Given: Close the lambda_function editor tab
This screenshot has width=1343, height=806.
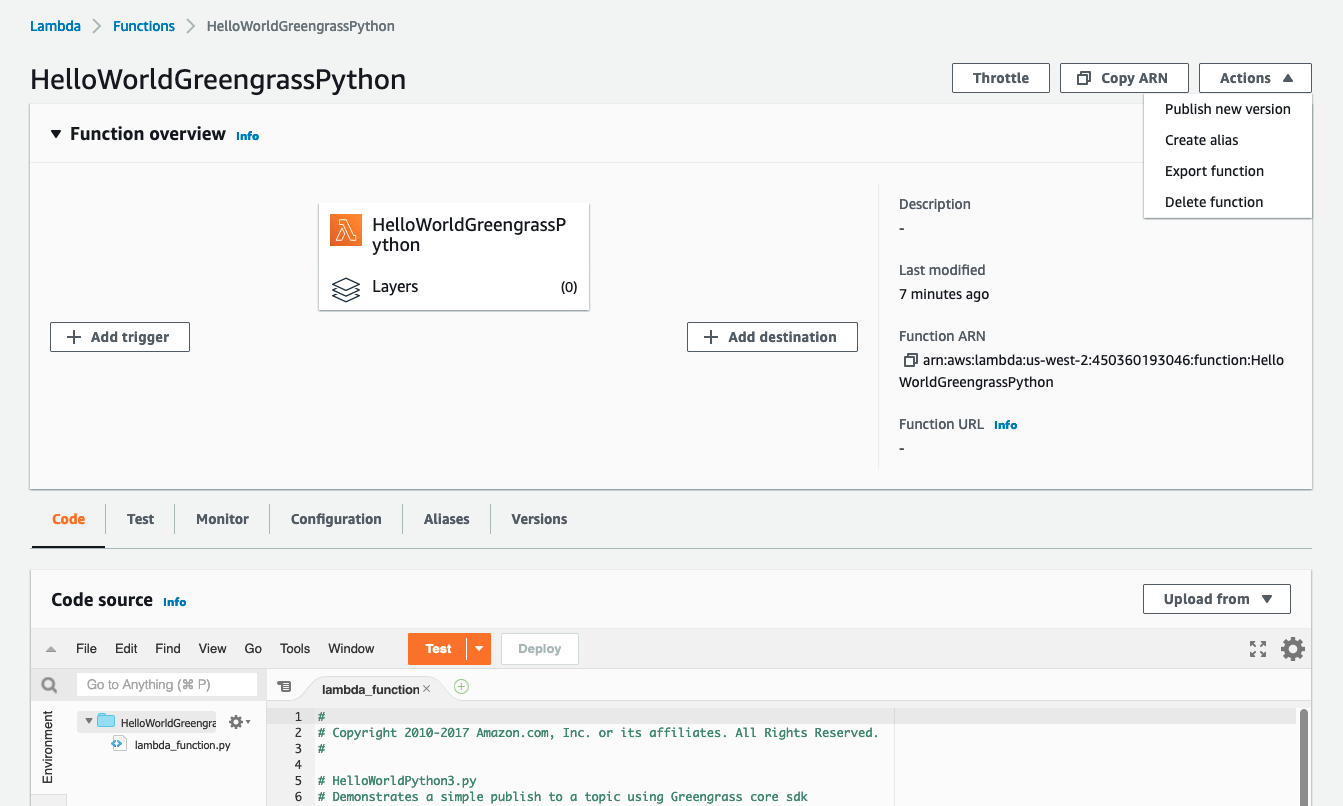Looking at the screenshot, I should coord(427,689).
